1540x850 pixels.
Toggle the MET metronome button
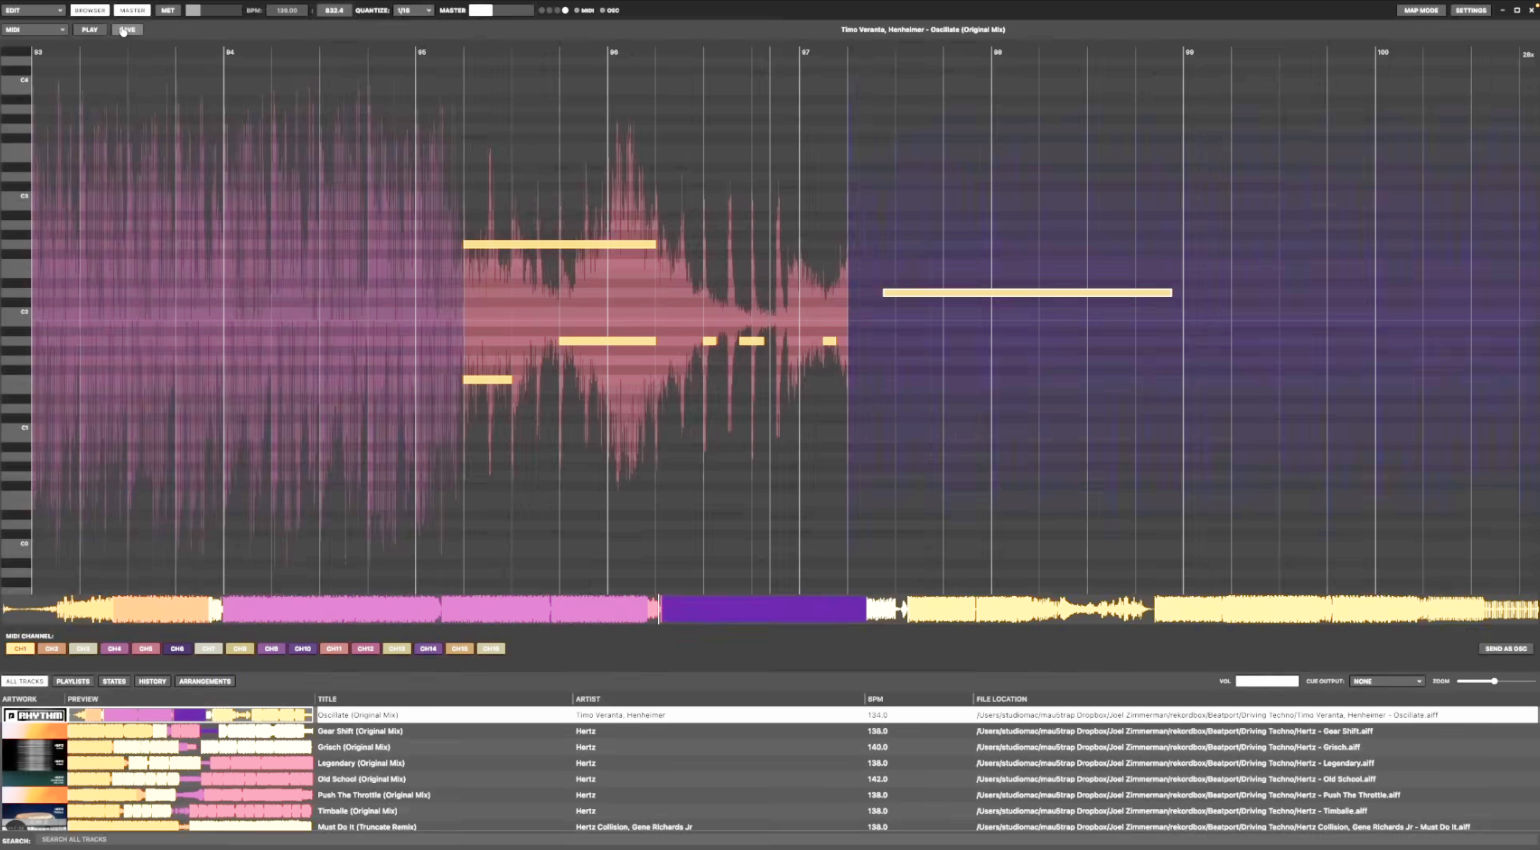pos(168,10)
